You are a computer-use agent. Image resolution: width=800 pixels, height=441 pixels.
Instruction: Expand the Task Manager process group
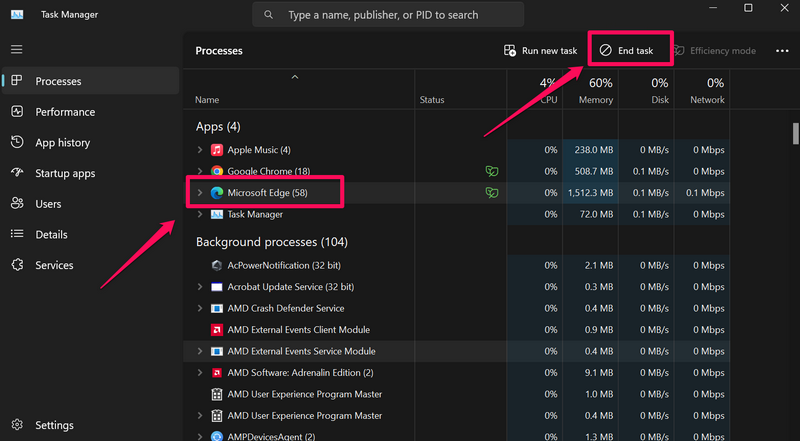click(x=200, y=214)
